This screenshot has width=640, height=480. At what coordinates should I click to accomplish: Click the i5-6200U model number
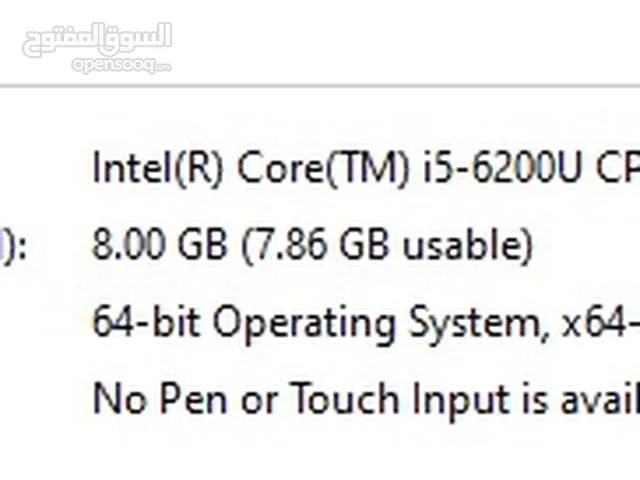coord(502,167)
